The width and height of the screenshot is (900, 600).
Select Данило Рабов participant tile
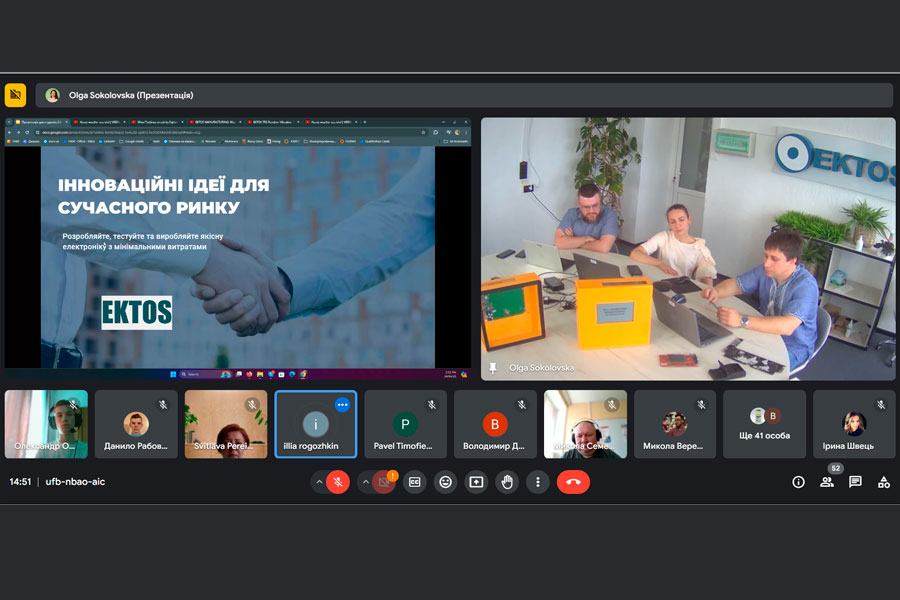pos(136,424)
